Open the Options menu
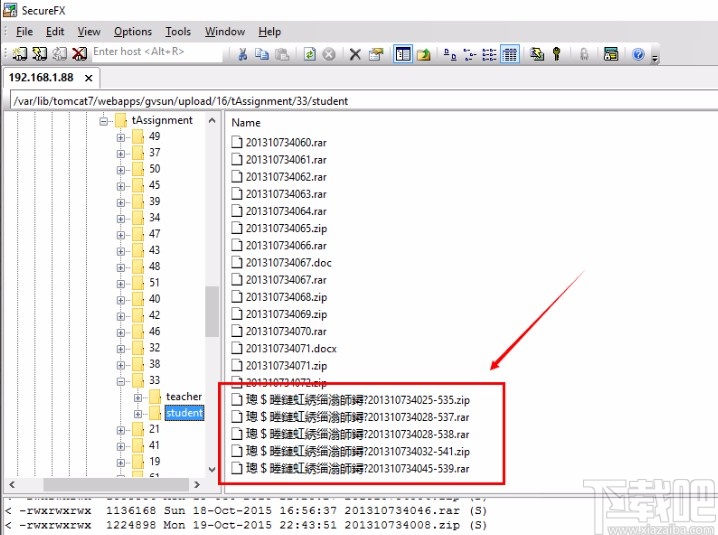The height and width of the screenshot is (535, 718). coord(132,31)
